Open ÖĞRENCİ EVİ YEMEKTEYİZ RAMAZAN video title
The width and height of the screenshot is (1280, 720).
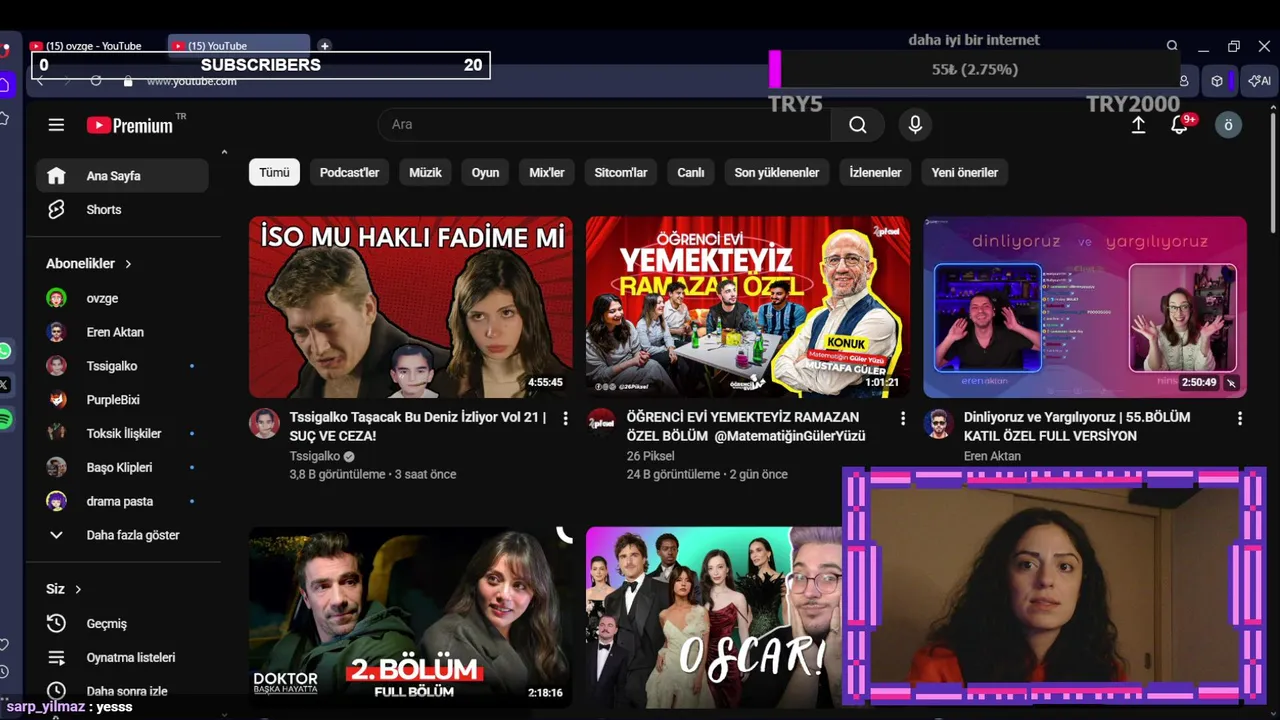click(746, 427)
